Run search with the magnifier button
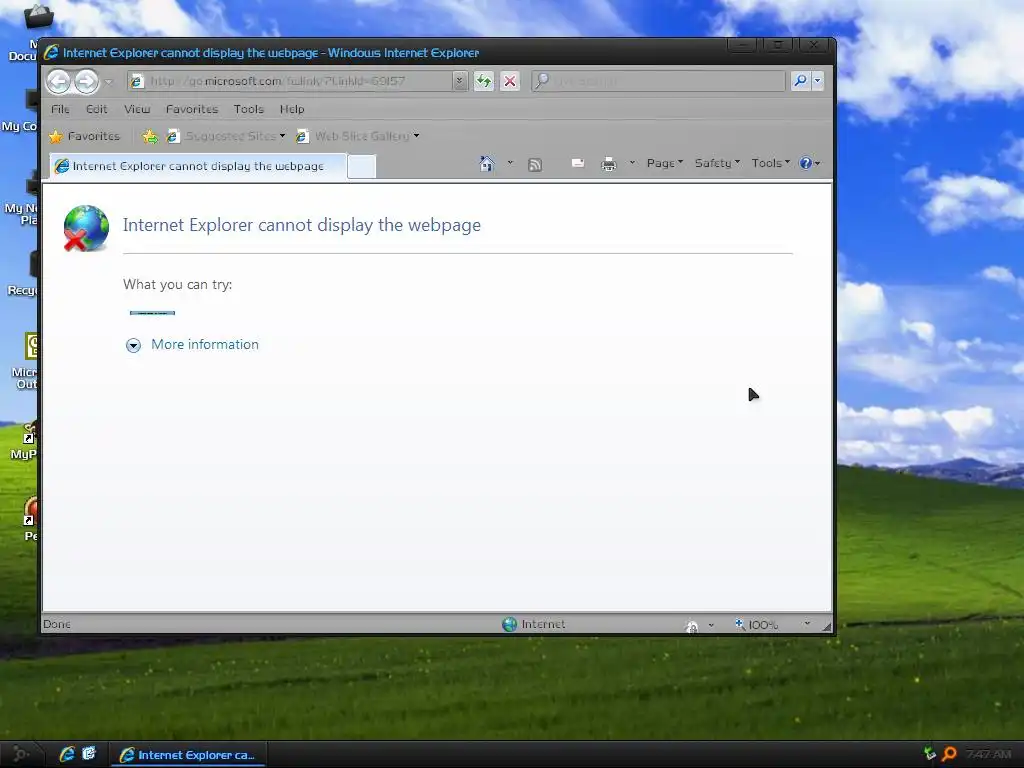The image size is (1024, 768). coord(800,81)
